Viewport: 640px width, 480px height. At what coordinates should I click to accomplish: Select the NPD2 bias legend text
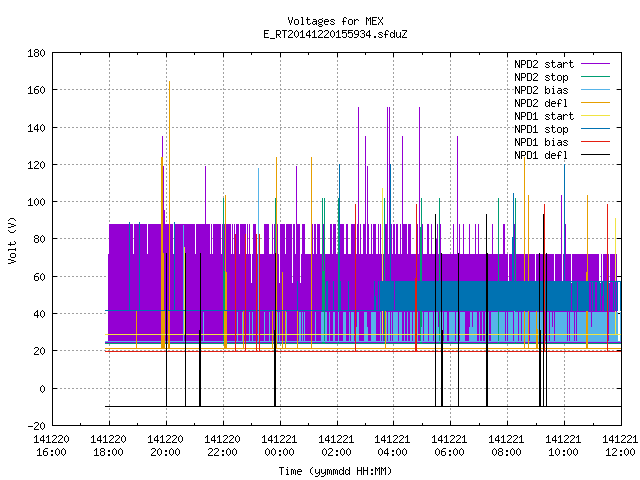pyautogui.click(x=541, y=90)
